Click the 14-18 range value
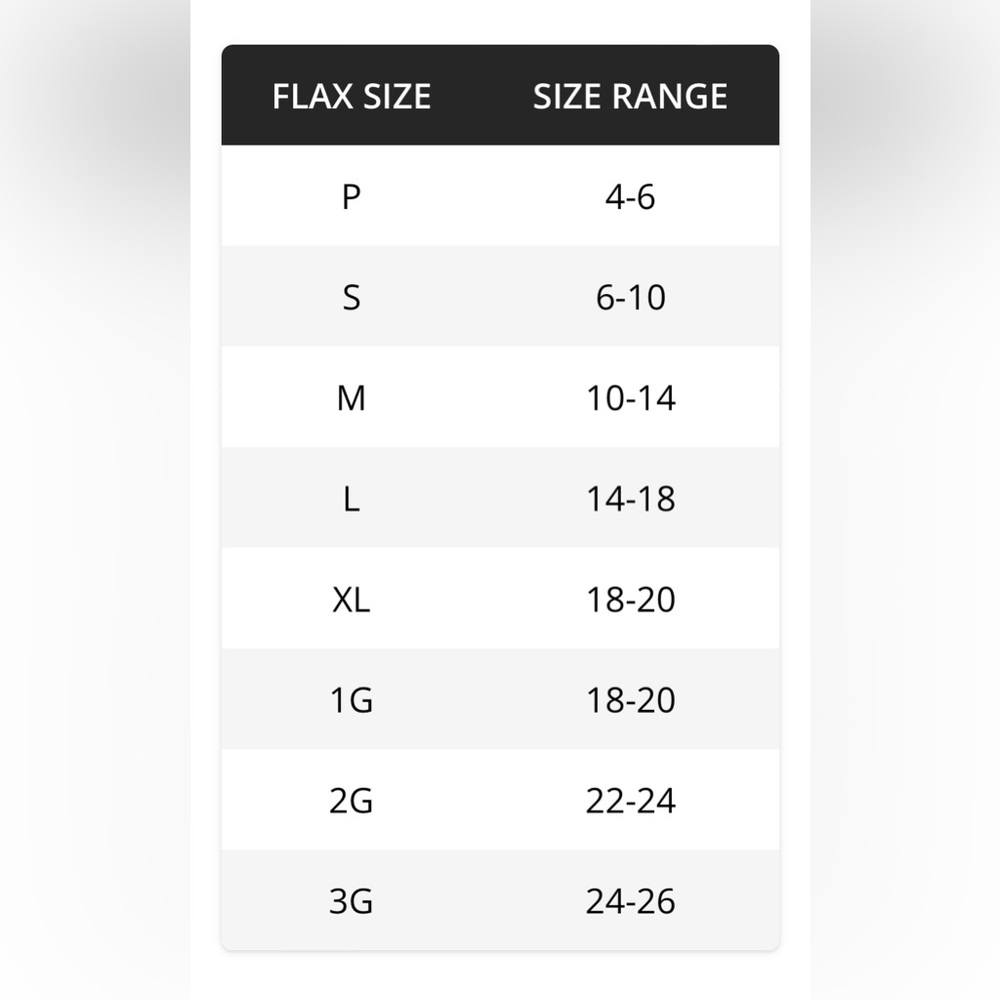1000x1000 pixels. click(x=630, y=499)
